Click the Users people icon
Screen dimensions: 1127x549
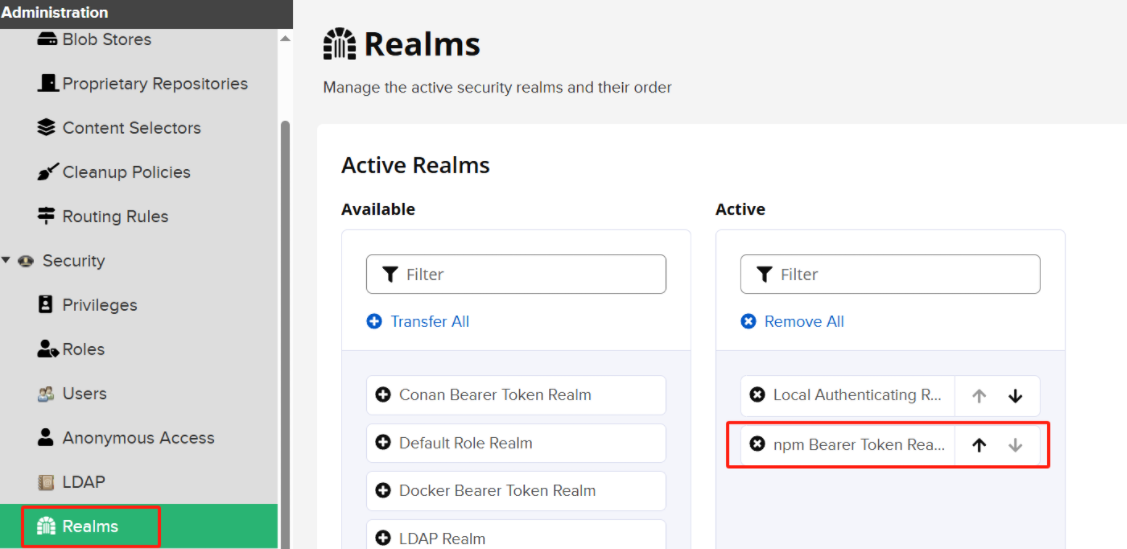46,394
